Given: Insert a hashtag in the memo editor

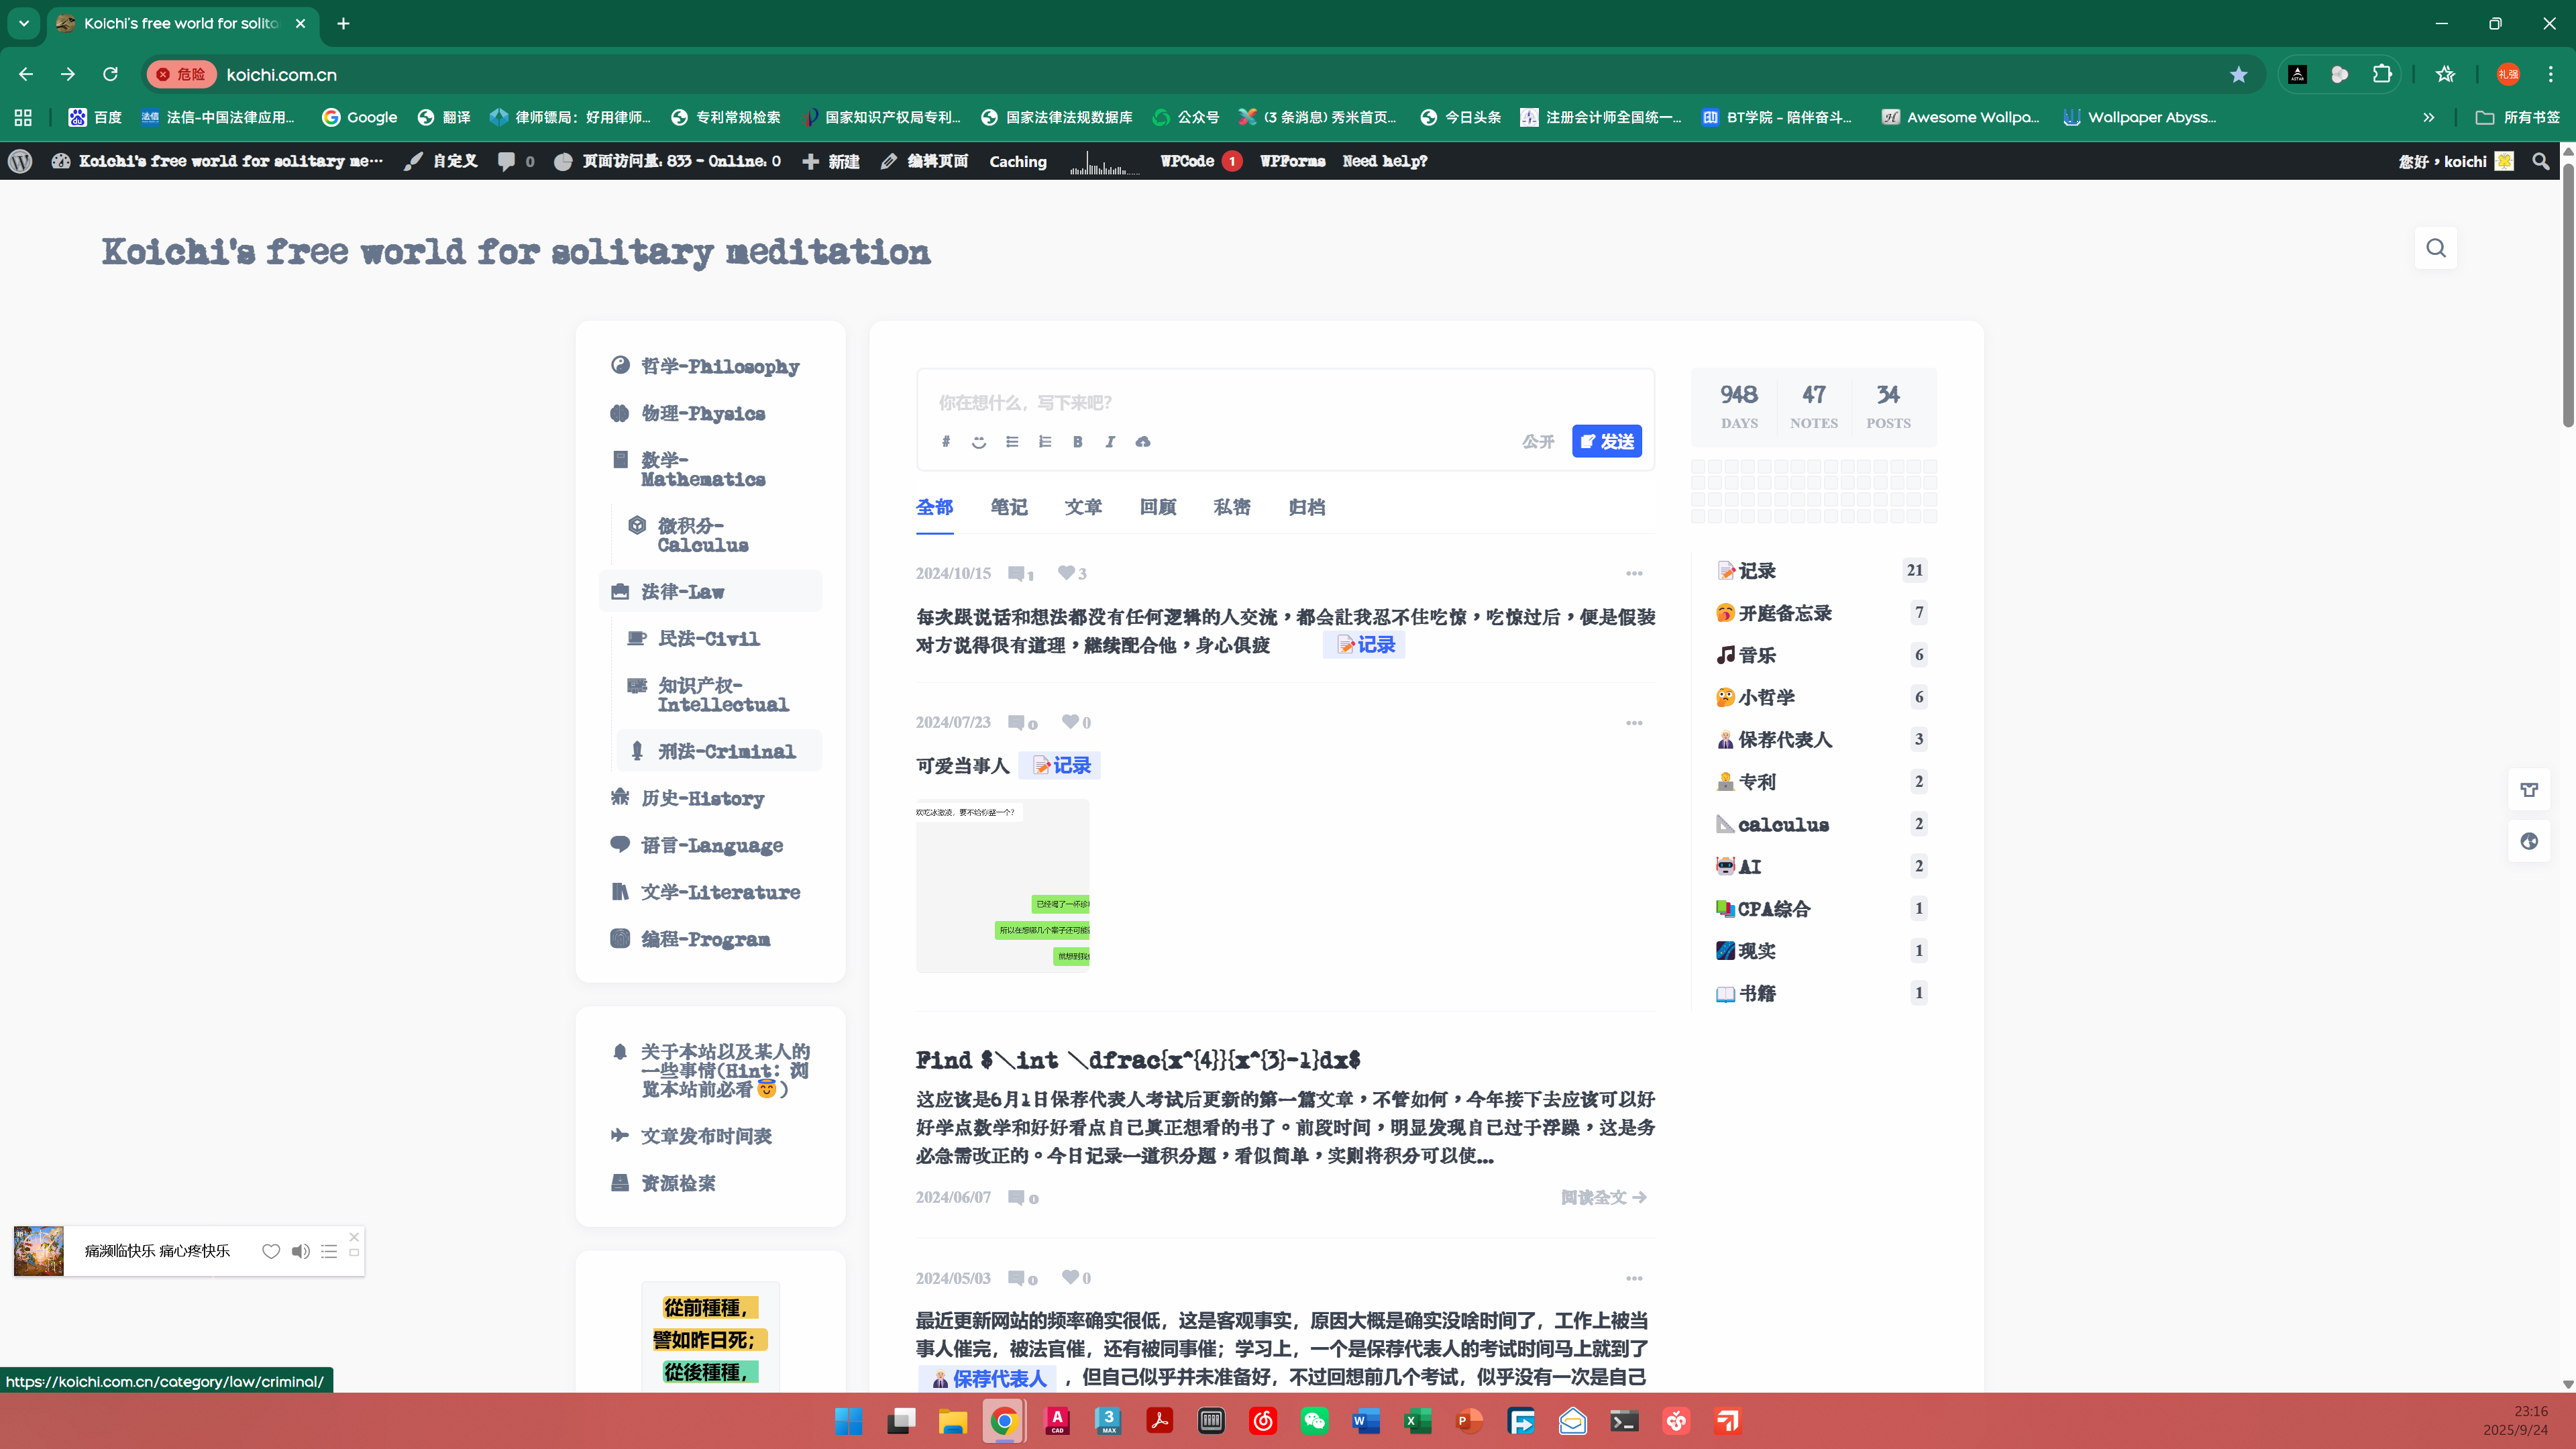Looking at the screenshot, I should pyautogui.click(x=946, y=441).
